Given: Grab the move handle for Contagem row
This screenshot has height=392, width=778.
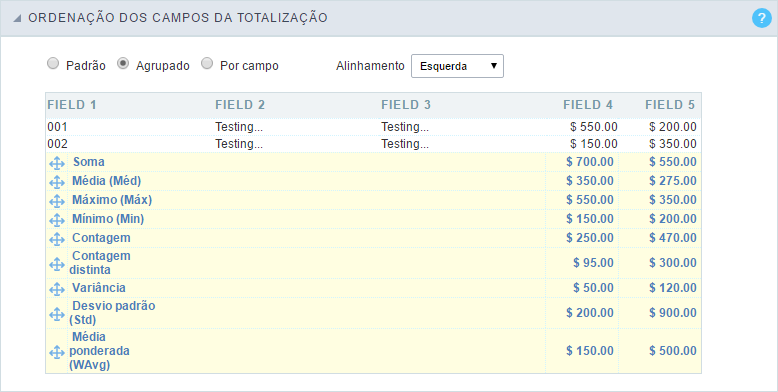Looking at the screenshot, I should pos(57,239).
